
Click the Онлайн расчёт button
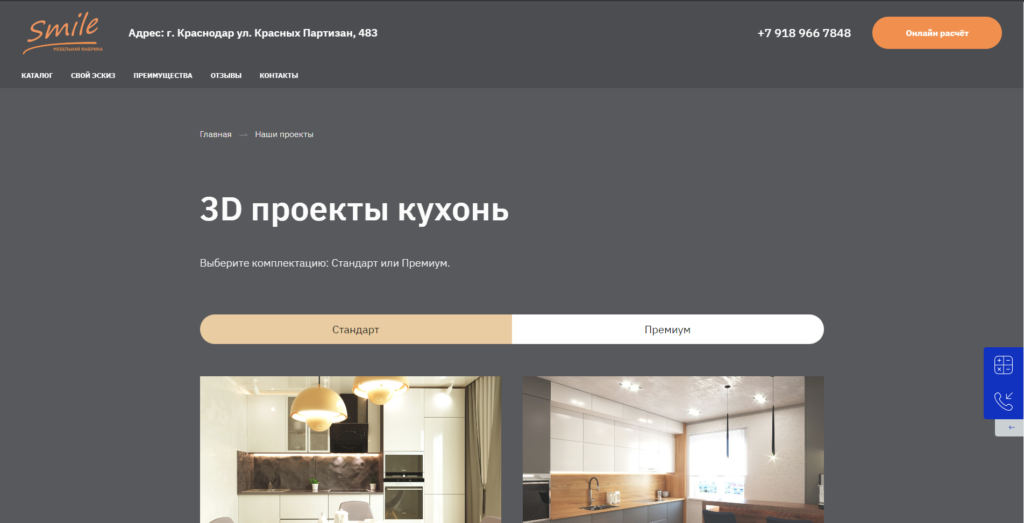click(x=936, y=33)
